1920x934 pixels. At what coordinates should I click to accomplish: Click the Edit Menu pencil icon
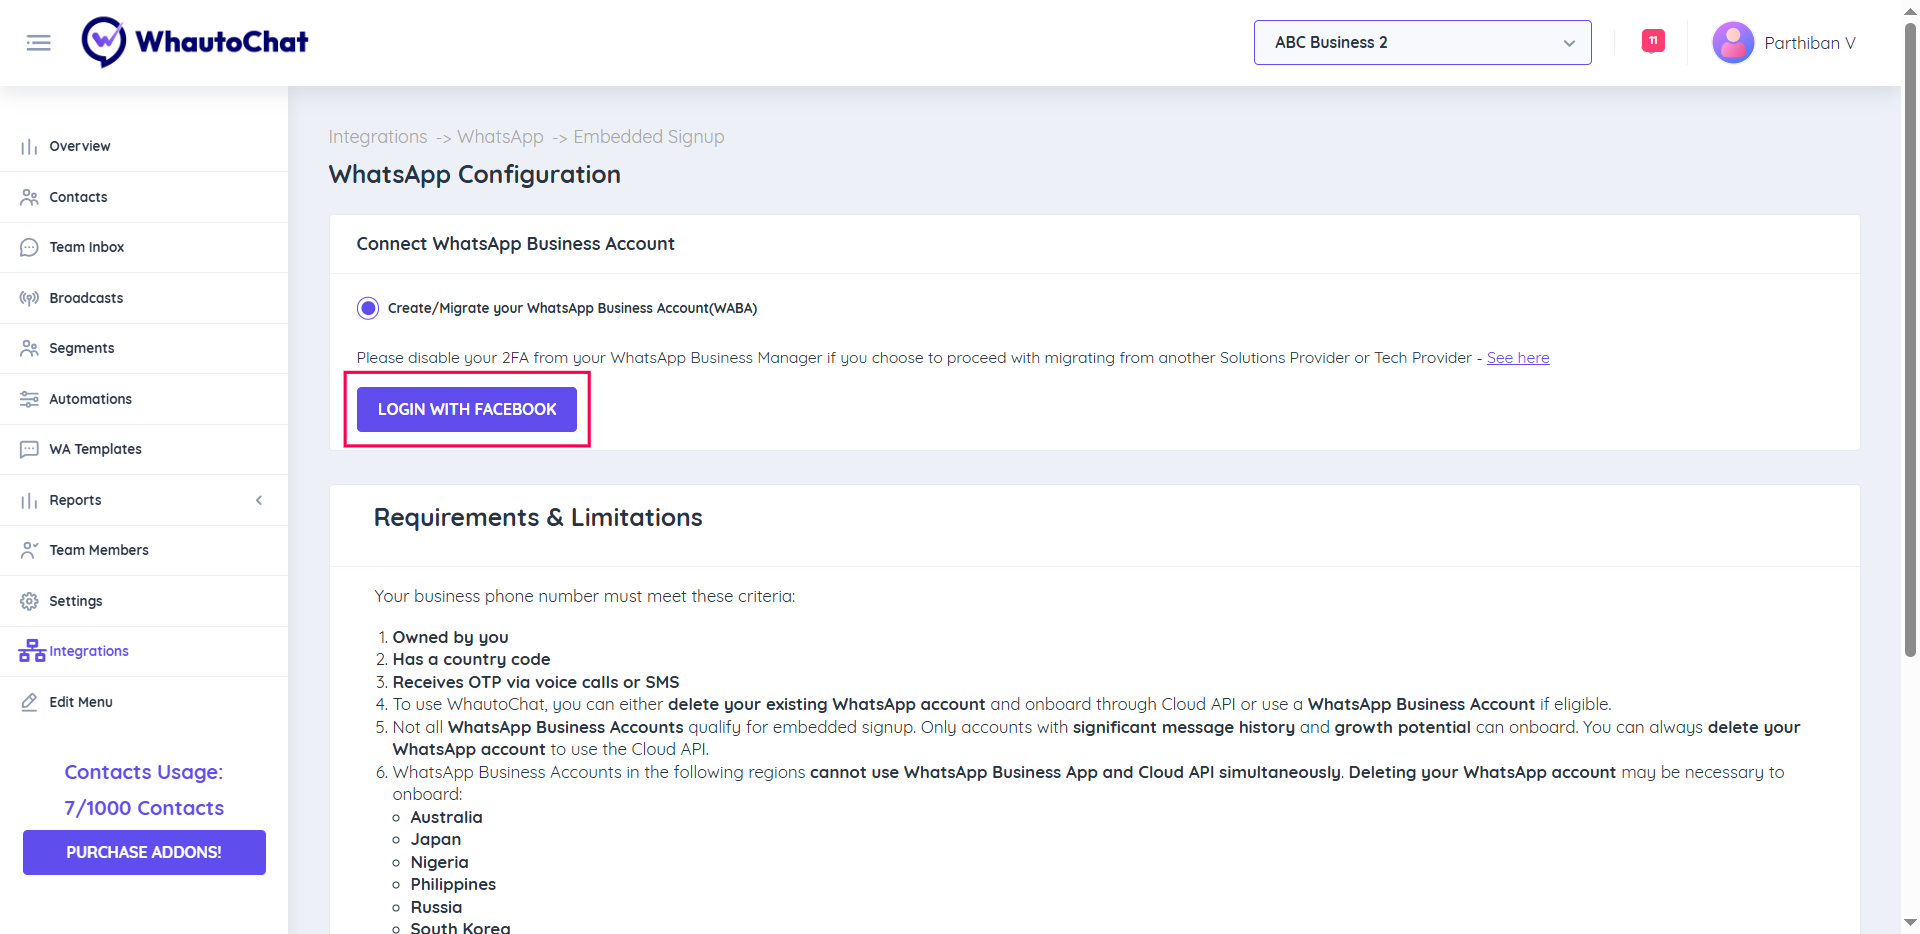click(29, 702)
